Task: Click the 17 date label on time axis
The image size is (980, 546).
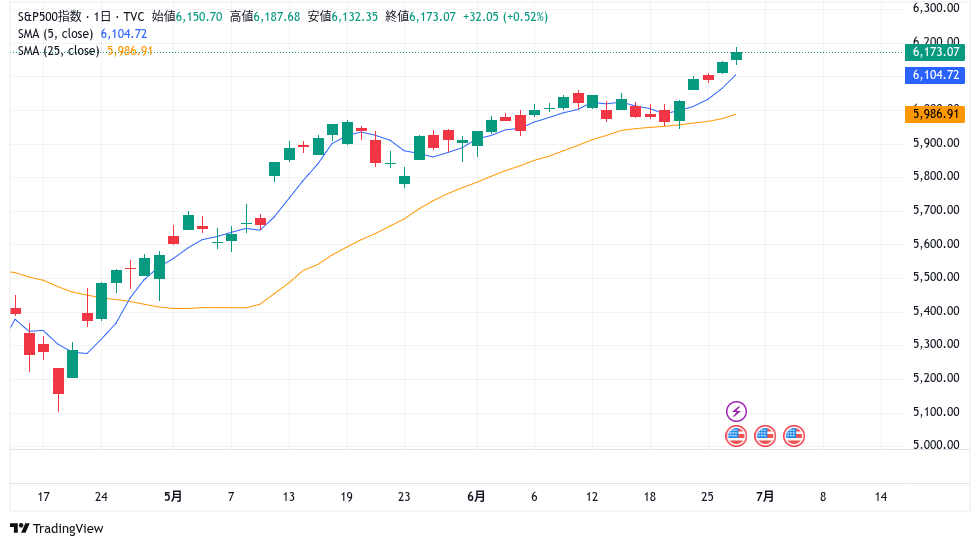Action: coord(43,497)
